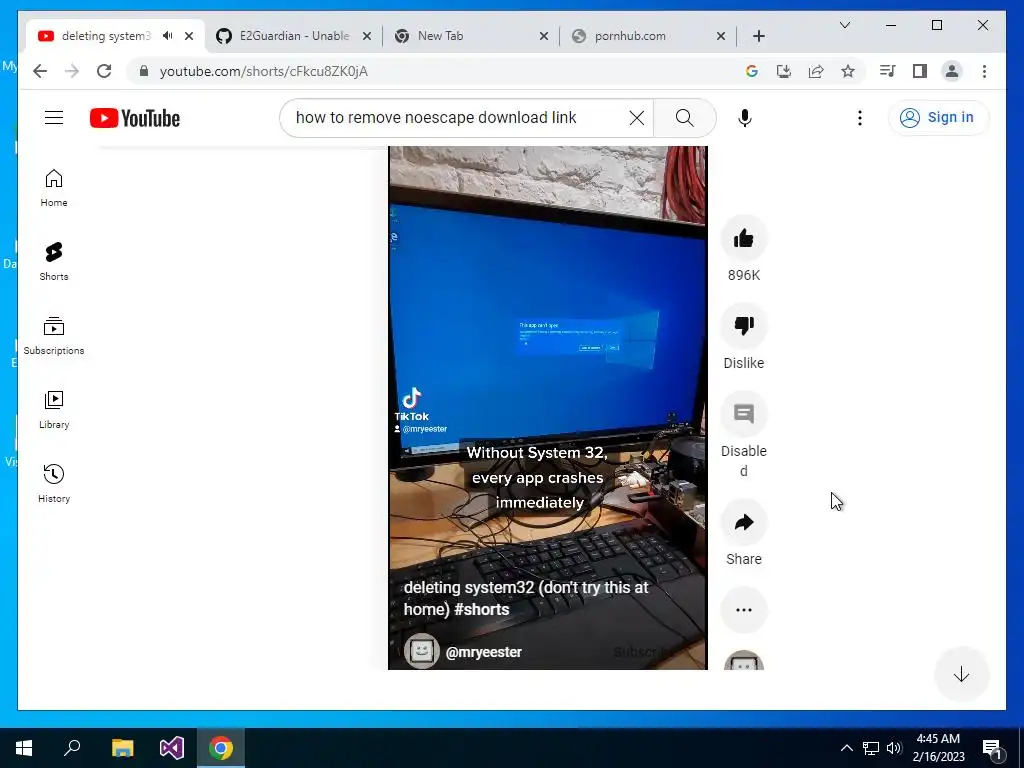1024x768 pixels.
Task: Switch to the deleting system32 tab
Action: pos(104,36)
